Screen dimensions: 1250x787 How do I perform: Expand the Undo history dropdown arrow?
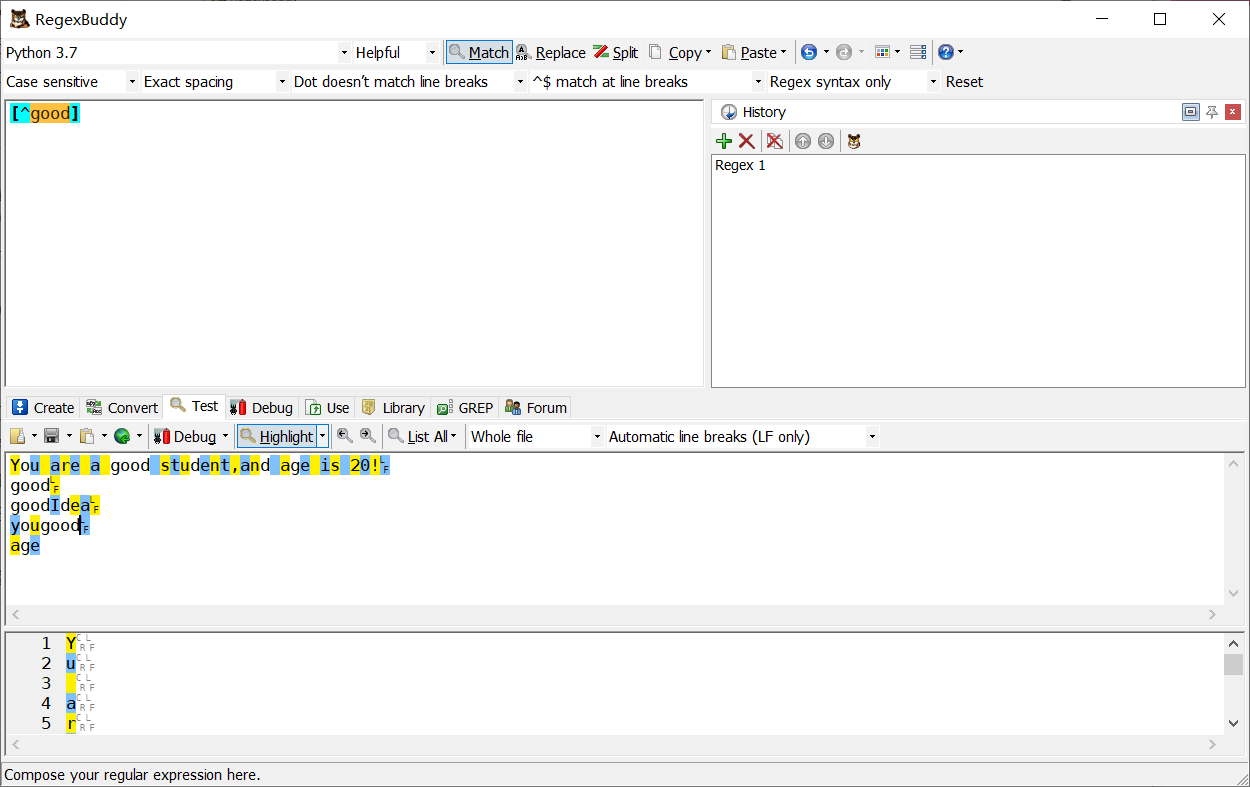coord(826,52)
